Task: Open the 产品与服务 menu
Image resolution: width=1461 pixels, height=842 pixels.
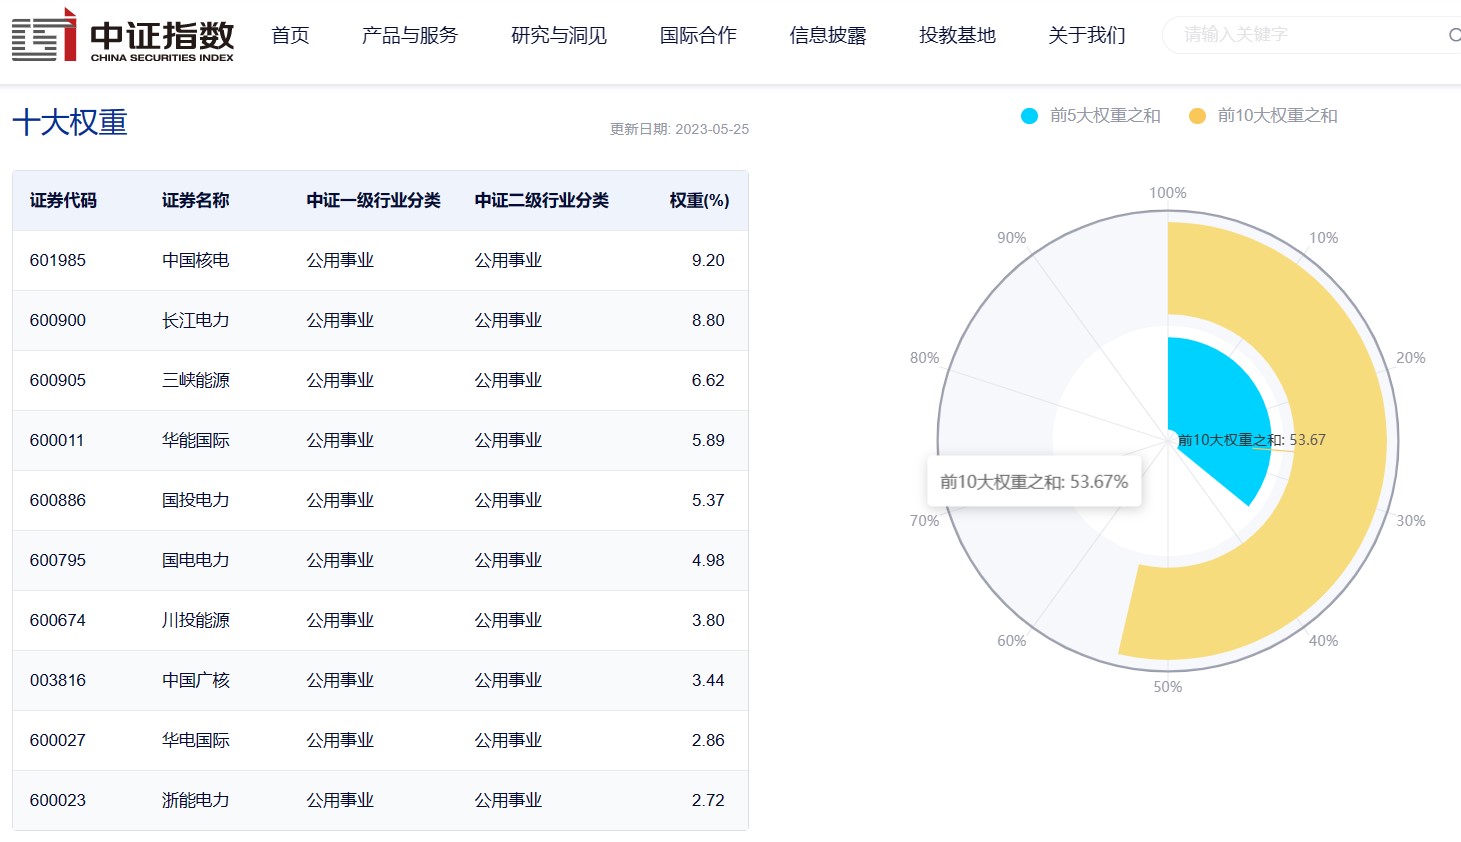Action: point(410,36)
